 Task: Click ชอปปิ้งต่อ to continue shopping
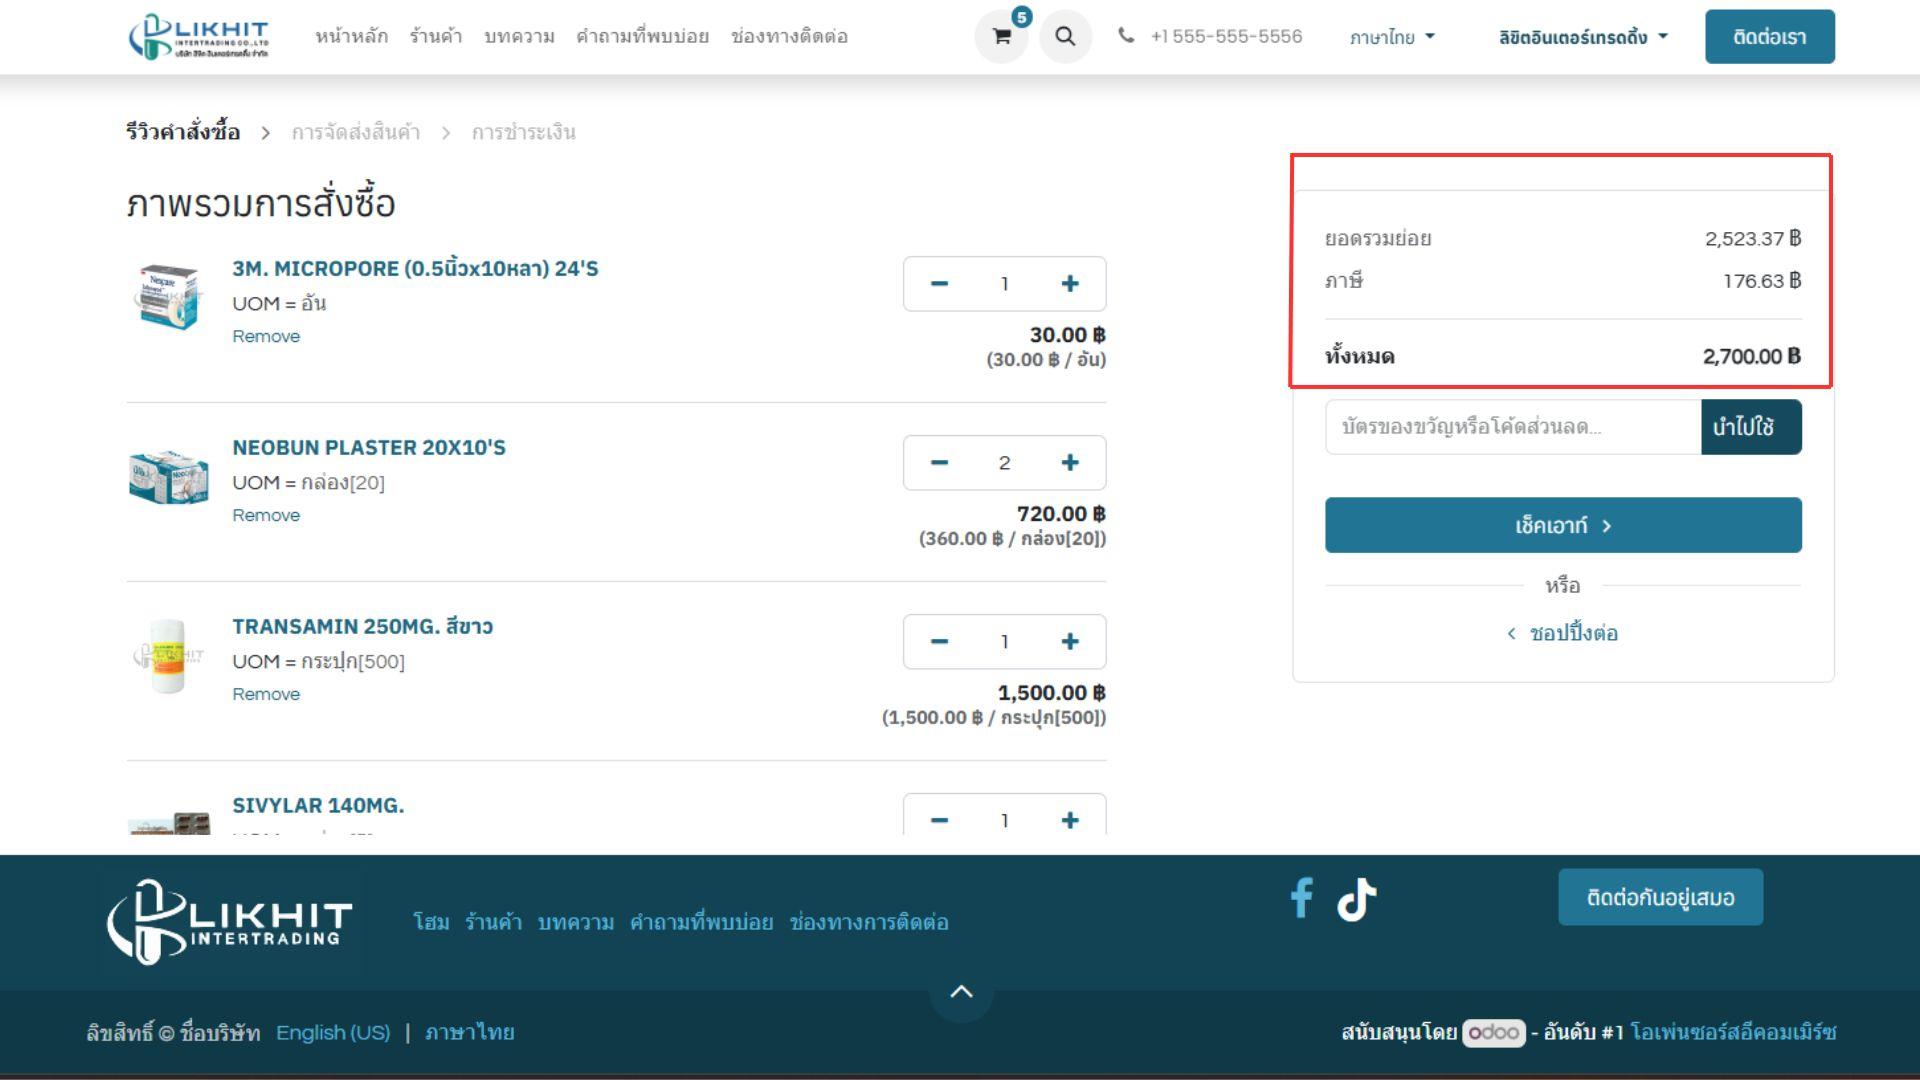click(1563, 633)
